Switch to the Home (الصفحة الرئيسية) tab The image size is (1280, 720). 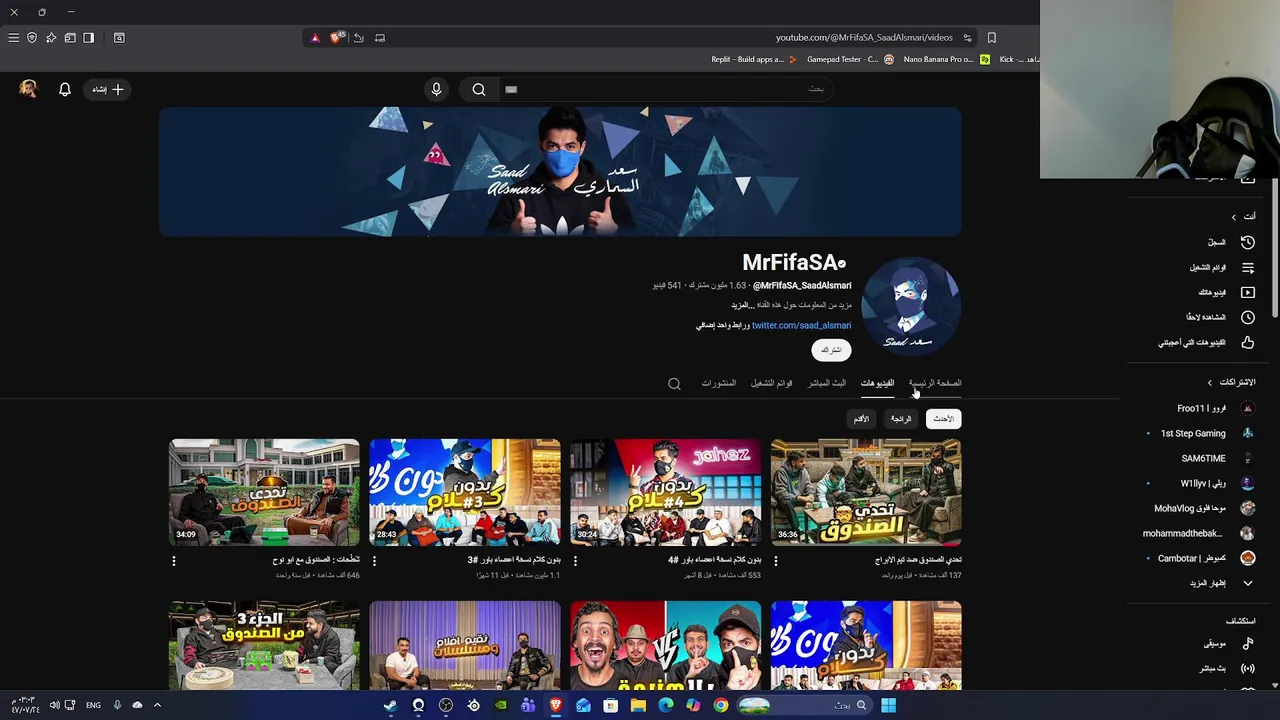click(x=935, y=383)
